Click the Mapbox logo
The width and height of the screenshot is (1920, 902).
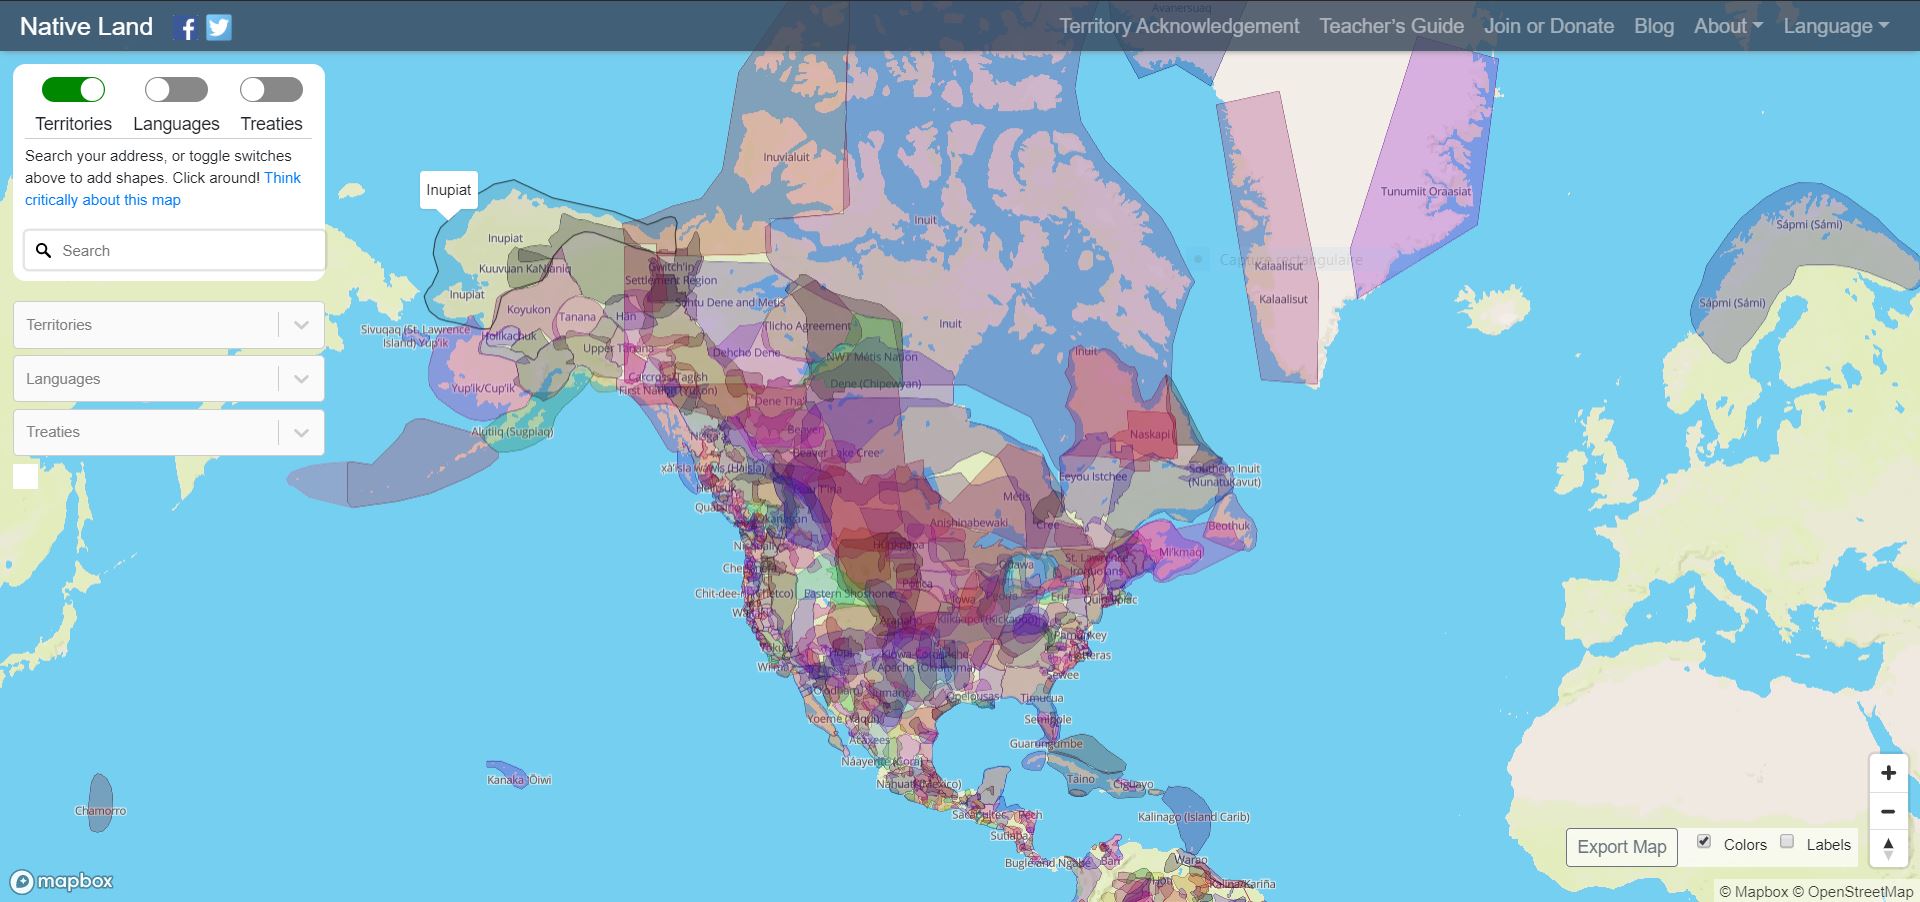click(62, 881)
